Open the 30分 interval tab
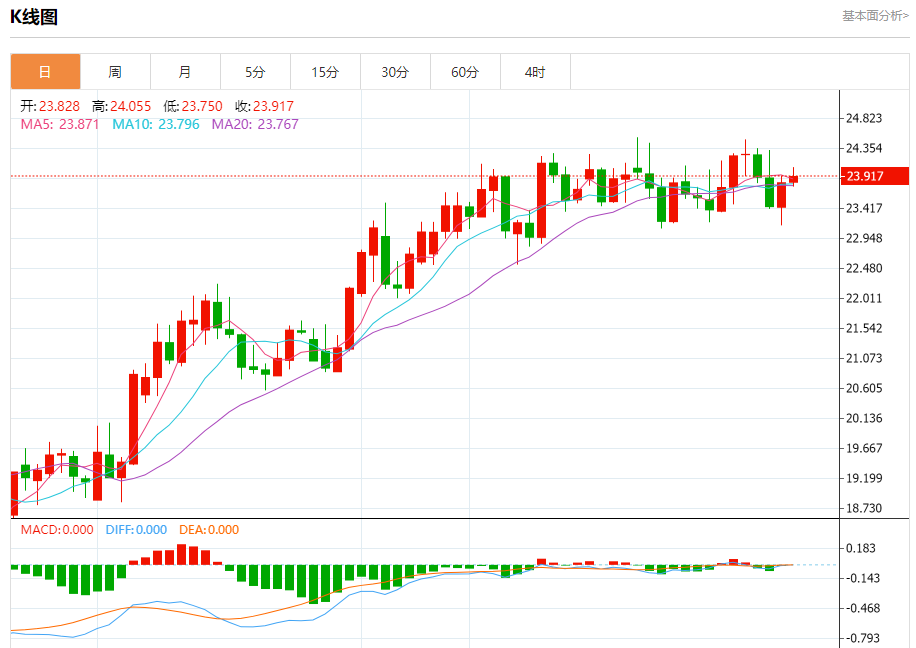This screenshot has height=648, width=916. (x=395, y=72)
